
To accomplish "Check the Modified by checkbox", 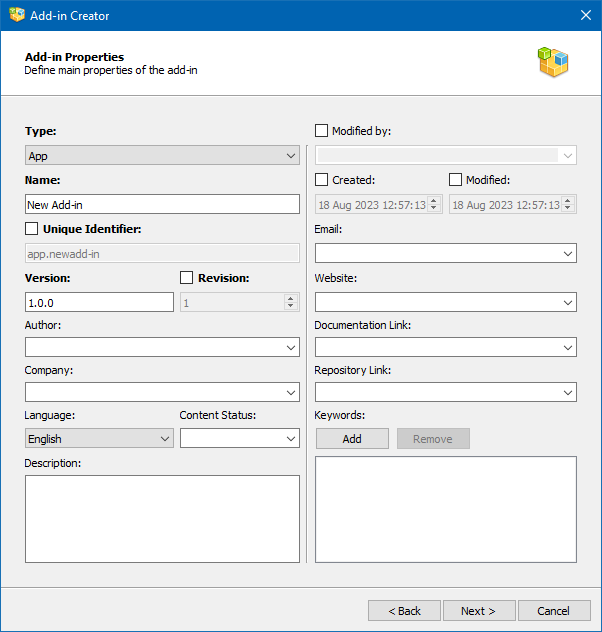I will coord(322,131).
